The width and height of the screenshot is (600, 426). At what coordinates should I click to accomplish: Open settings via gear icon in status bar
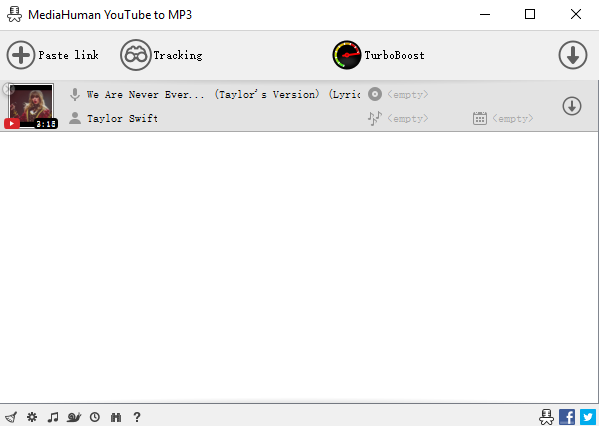[x=32, y=417]
